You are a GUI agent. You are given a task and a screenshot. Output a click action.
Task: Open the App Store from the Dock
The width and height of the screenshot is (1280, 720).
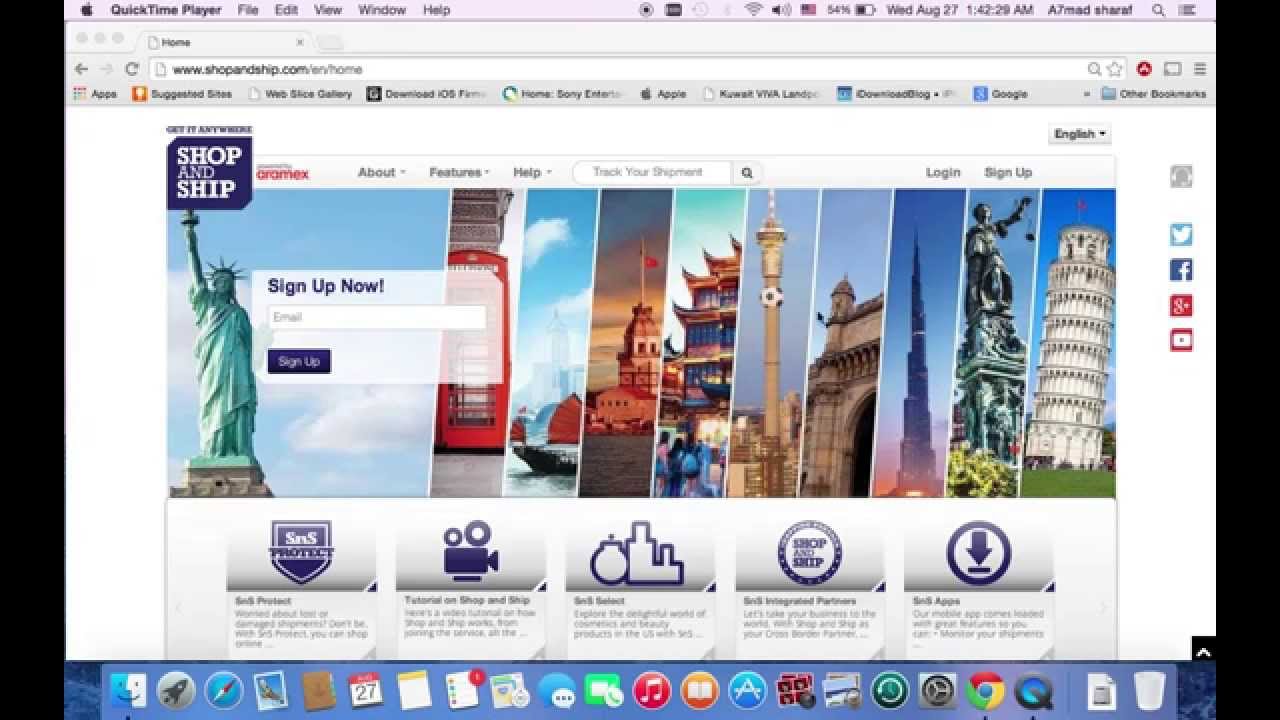click(x=747, y=691)
